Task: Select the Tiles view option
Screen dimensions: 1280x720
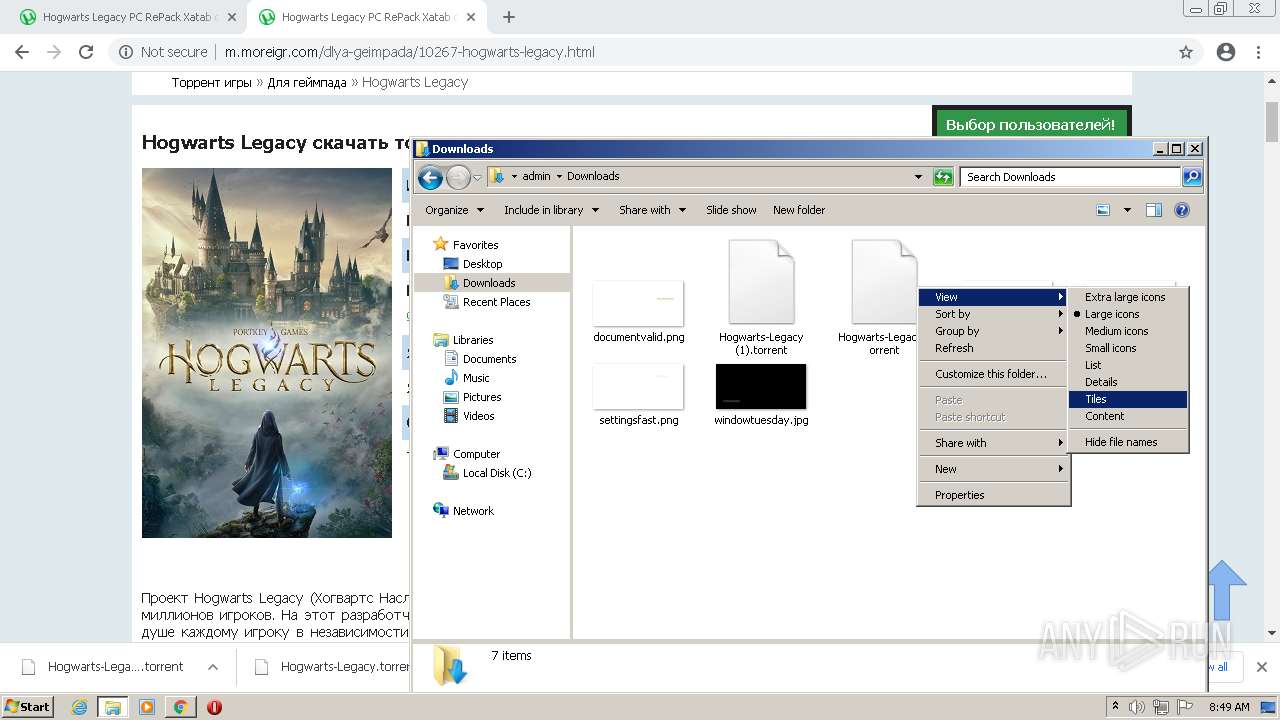Action: click(x=1128, y=399)
